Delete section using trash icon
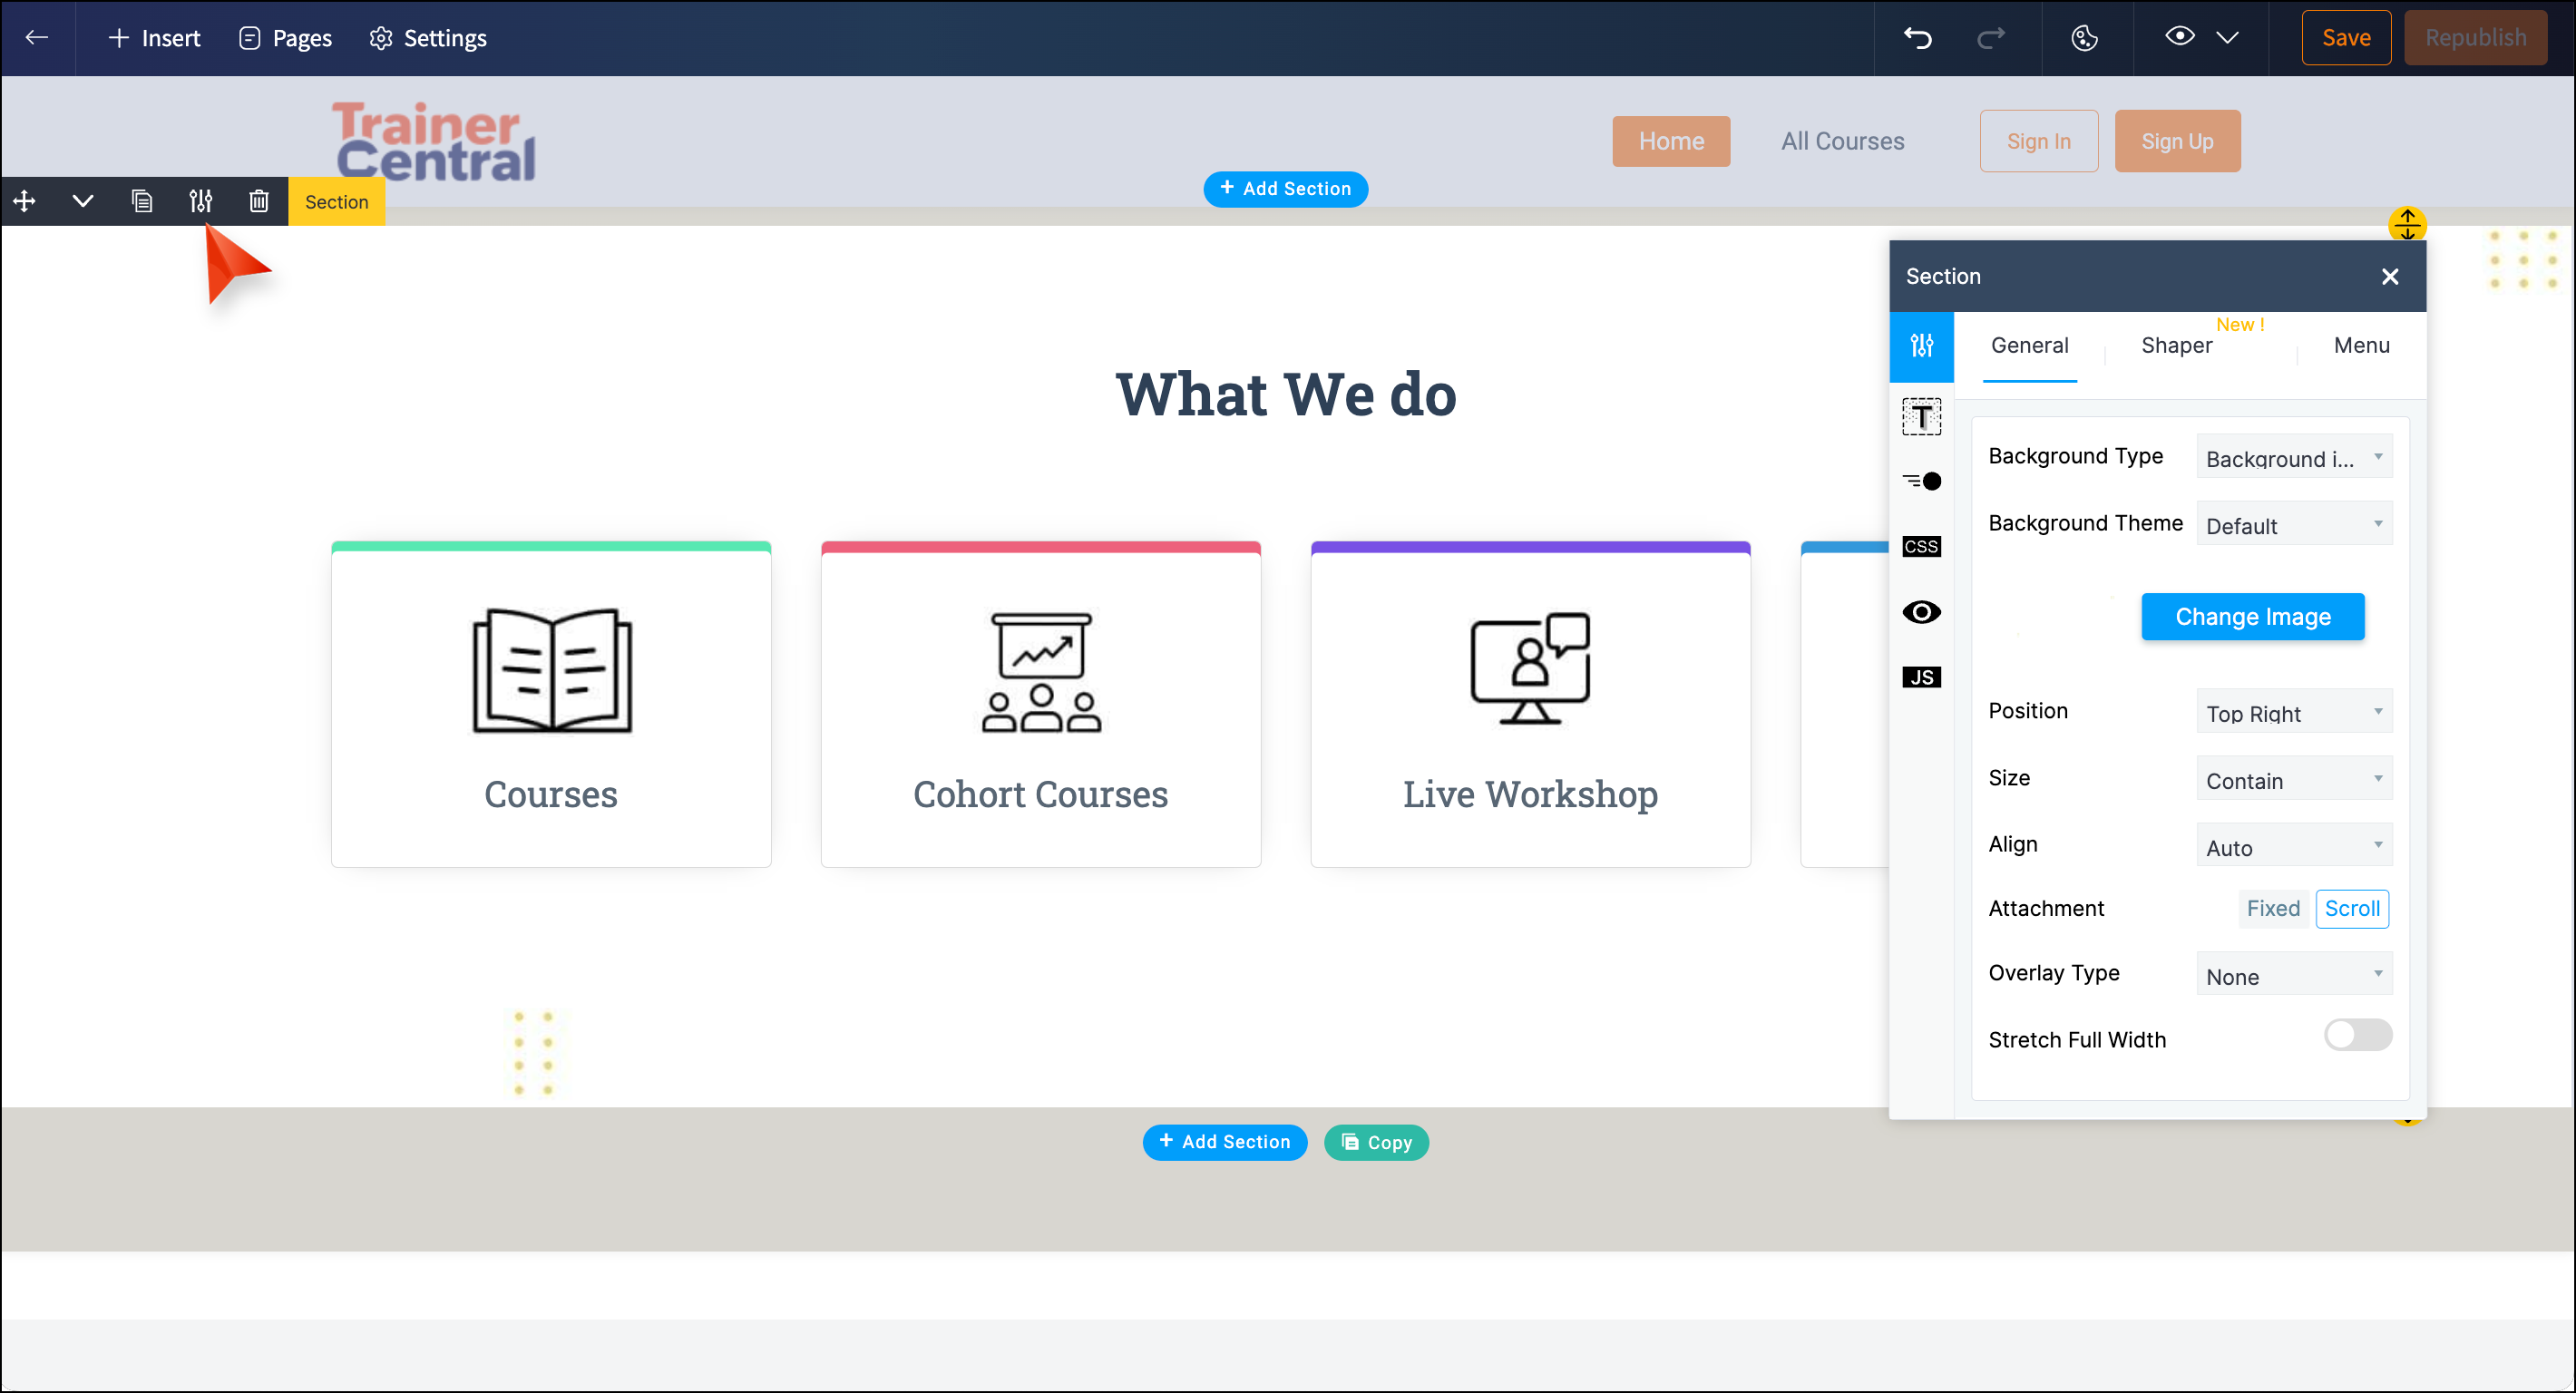This screenshot has width=2576, height=1393. coord(258,201)
